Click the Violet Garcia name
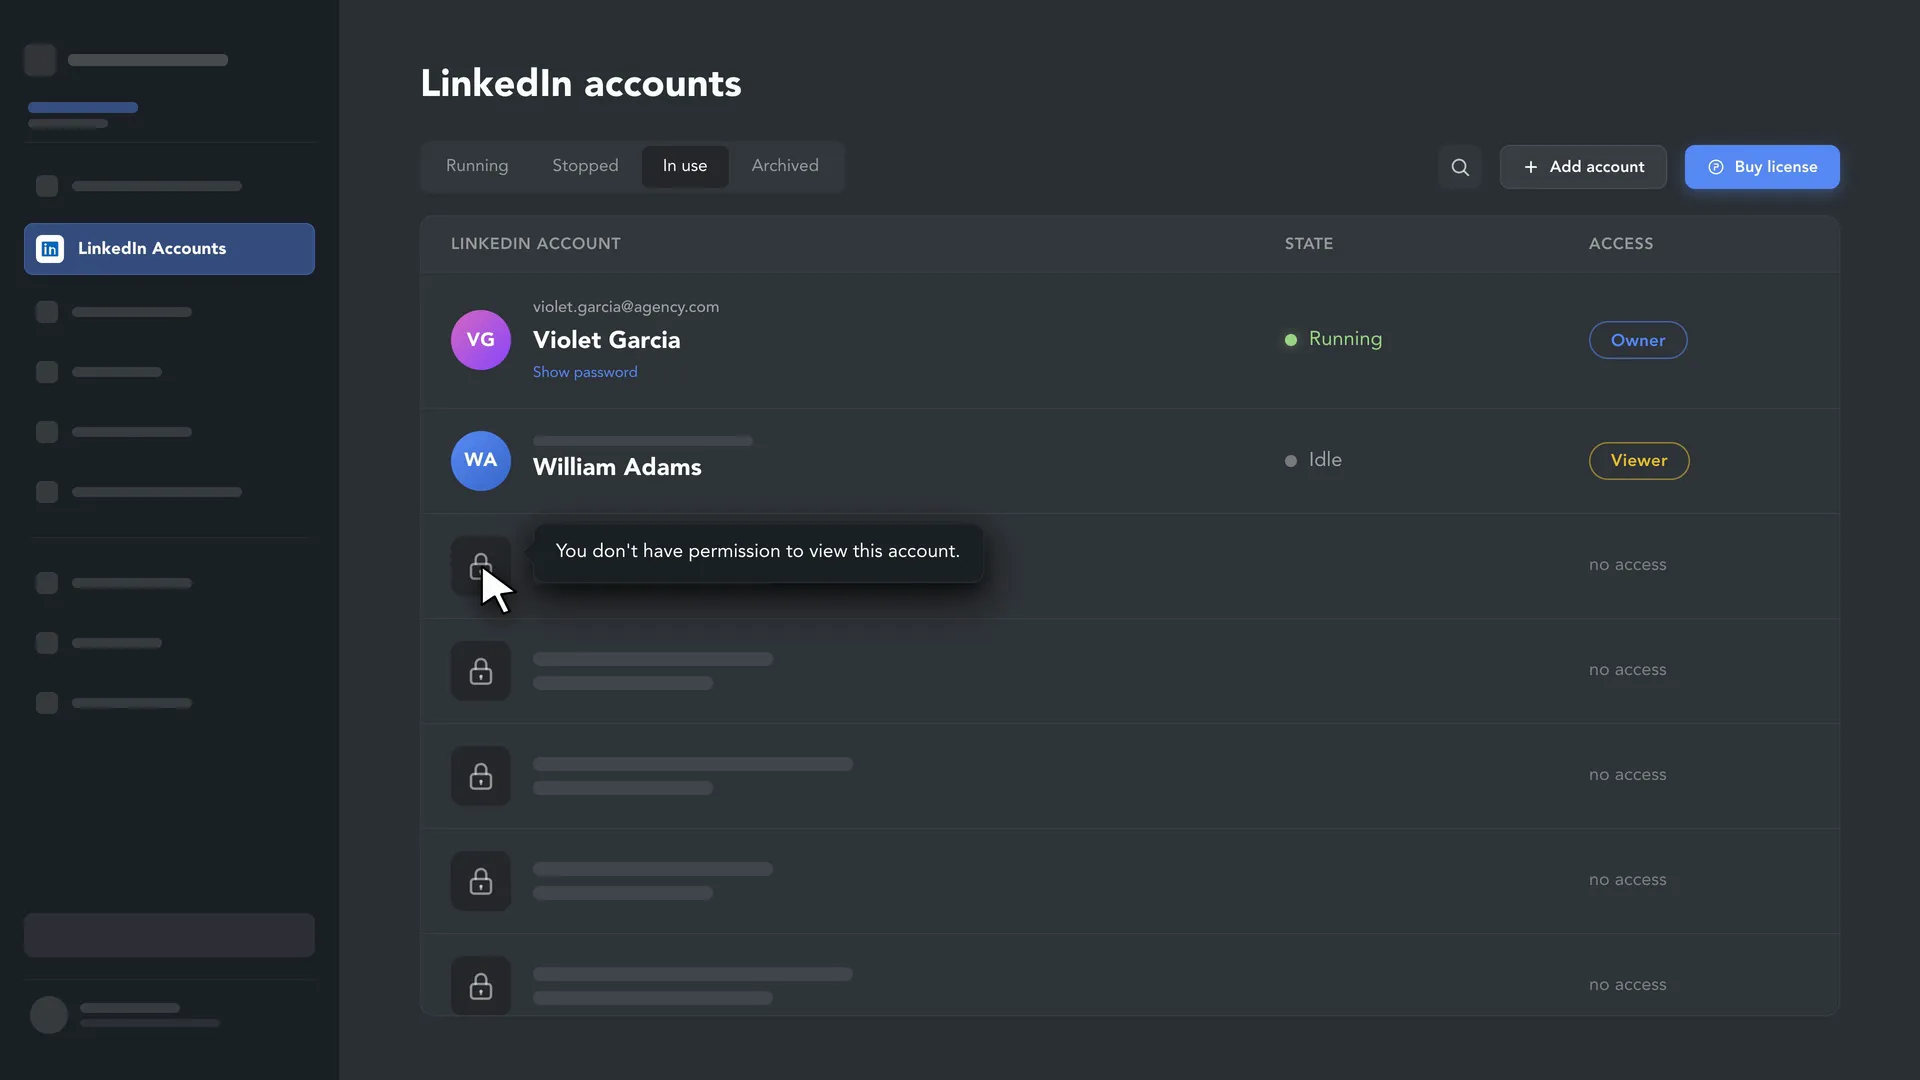Viewport: 1920px width, 1080px height. [606, 340]
